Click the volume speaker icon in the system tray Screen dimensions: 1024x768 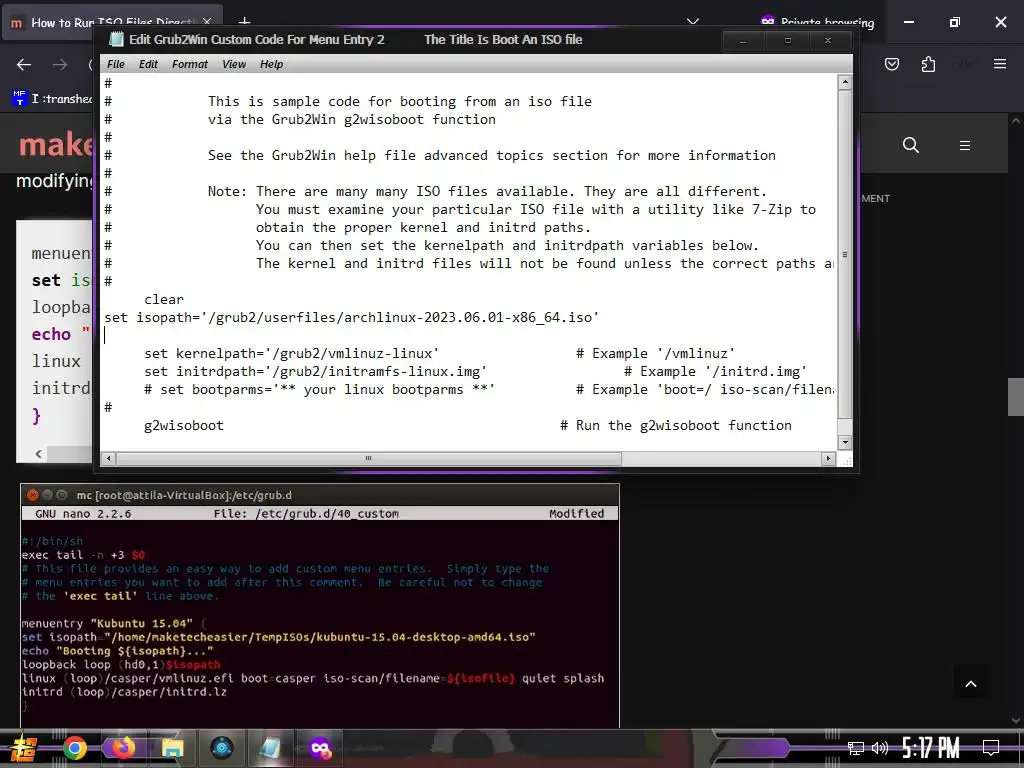[x=880, y=748]
